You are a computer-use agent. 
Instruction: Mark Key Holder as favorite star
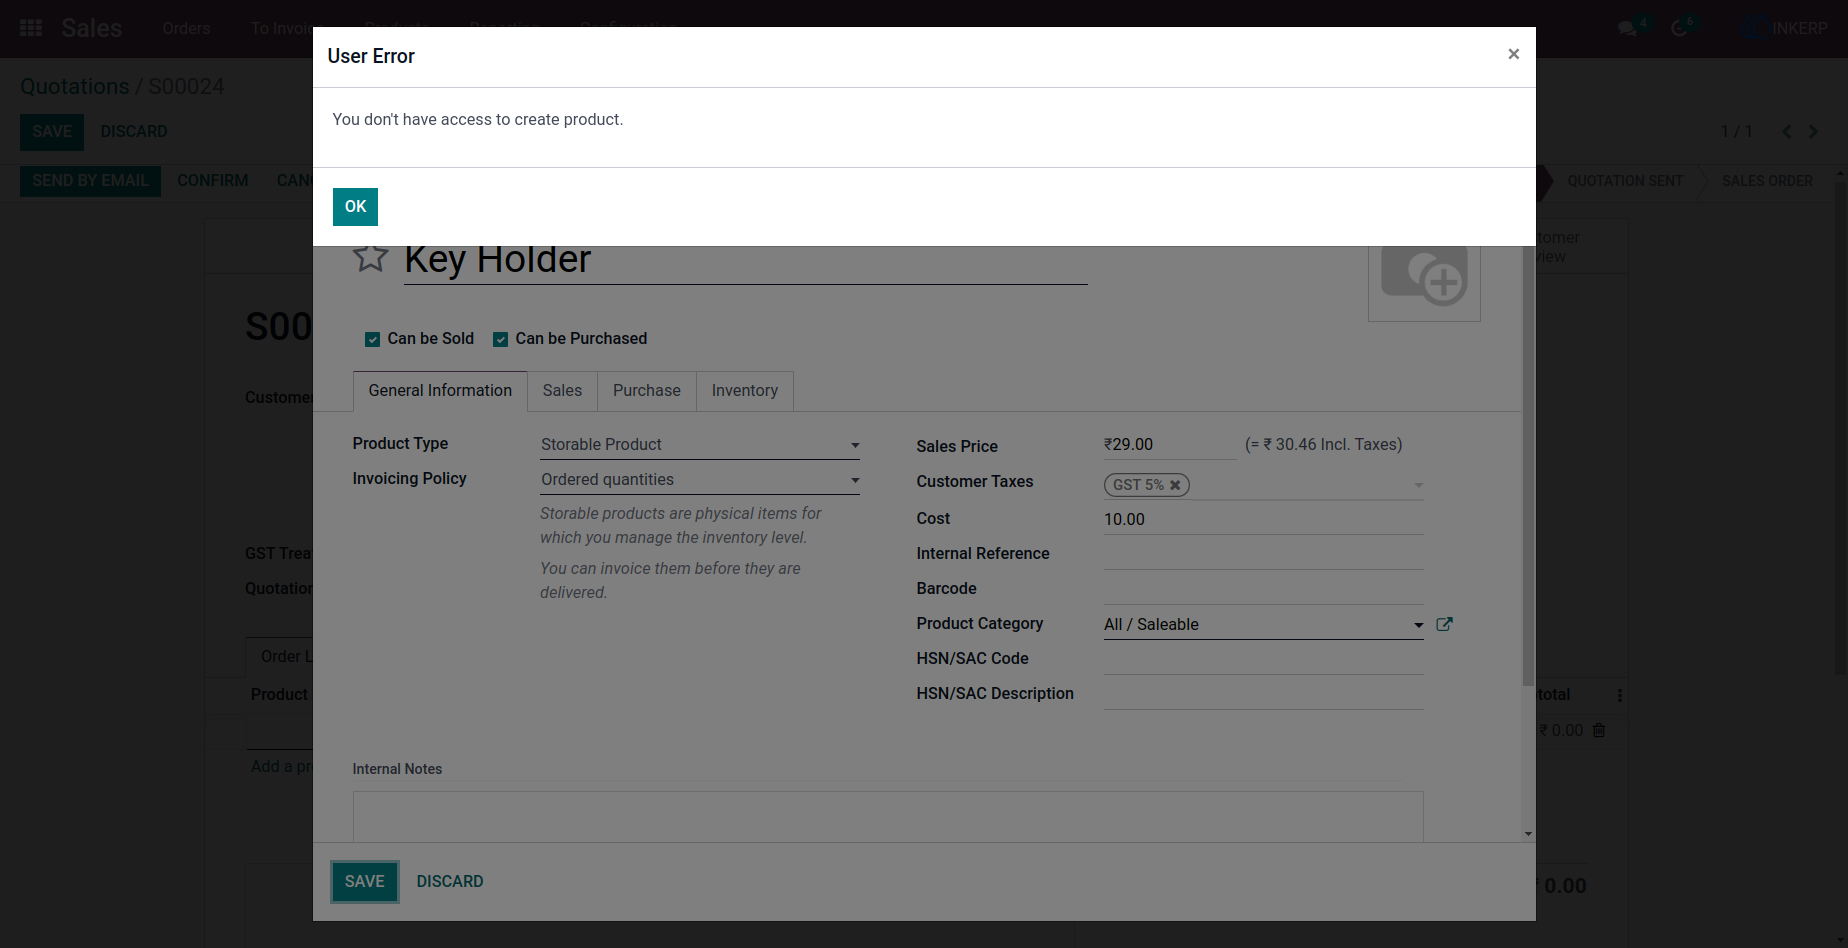pos(370,258)
